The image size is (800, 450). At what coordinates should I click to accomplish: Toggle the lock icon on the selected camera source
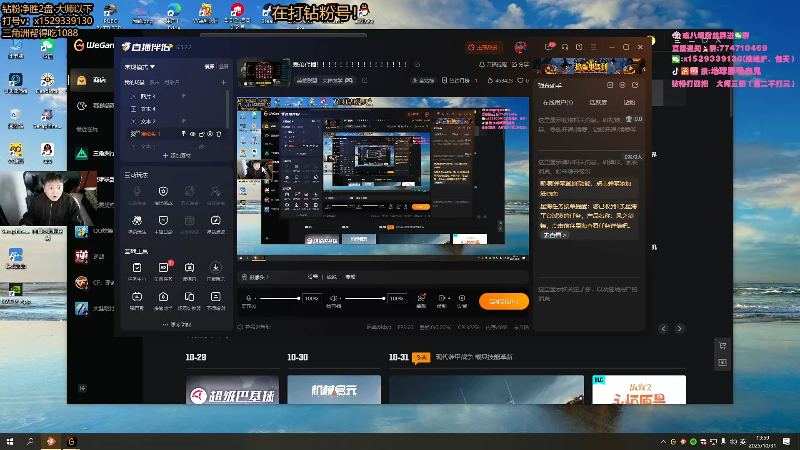click(x=202, y=134)
